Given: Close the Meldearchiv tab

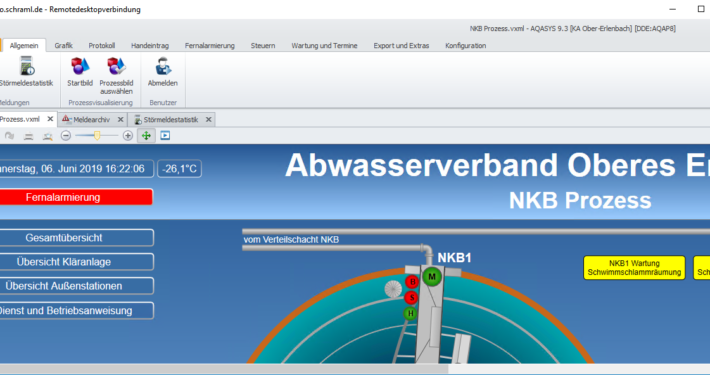Looking at the screenshot, I should [120, 120].
